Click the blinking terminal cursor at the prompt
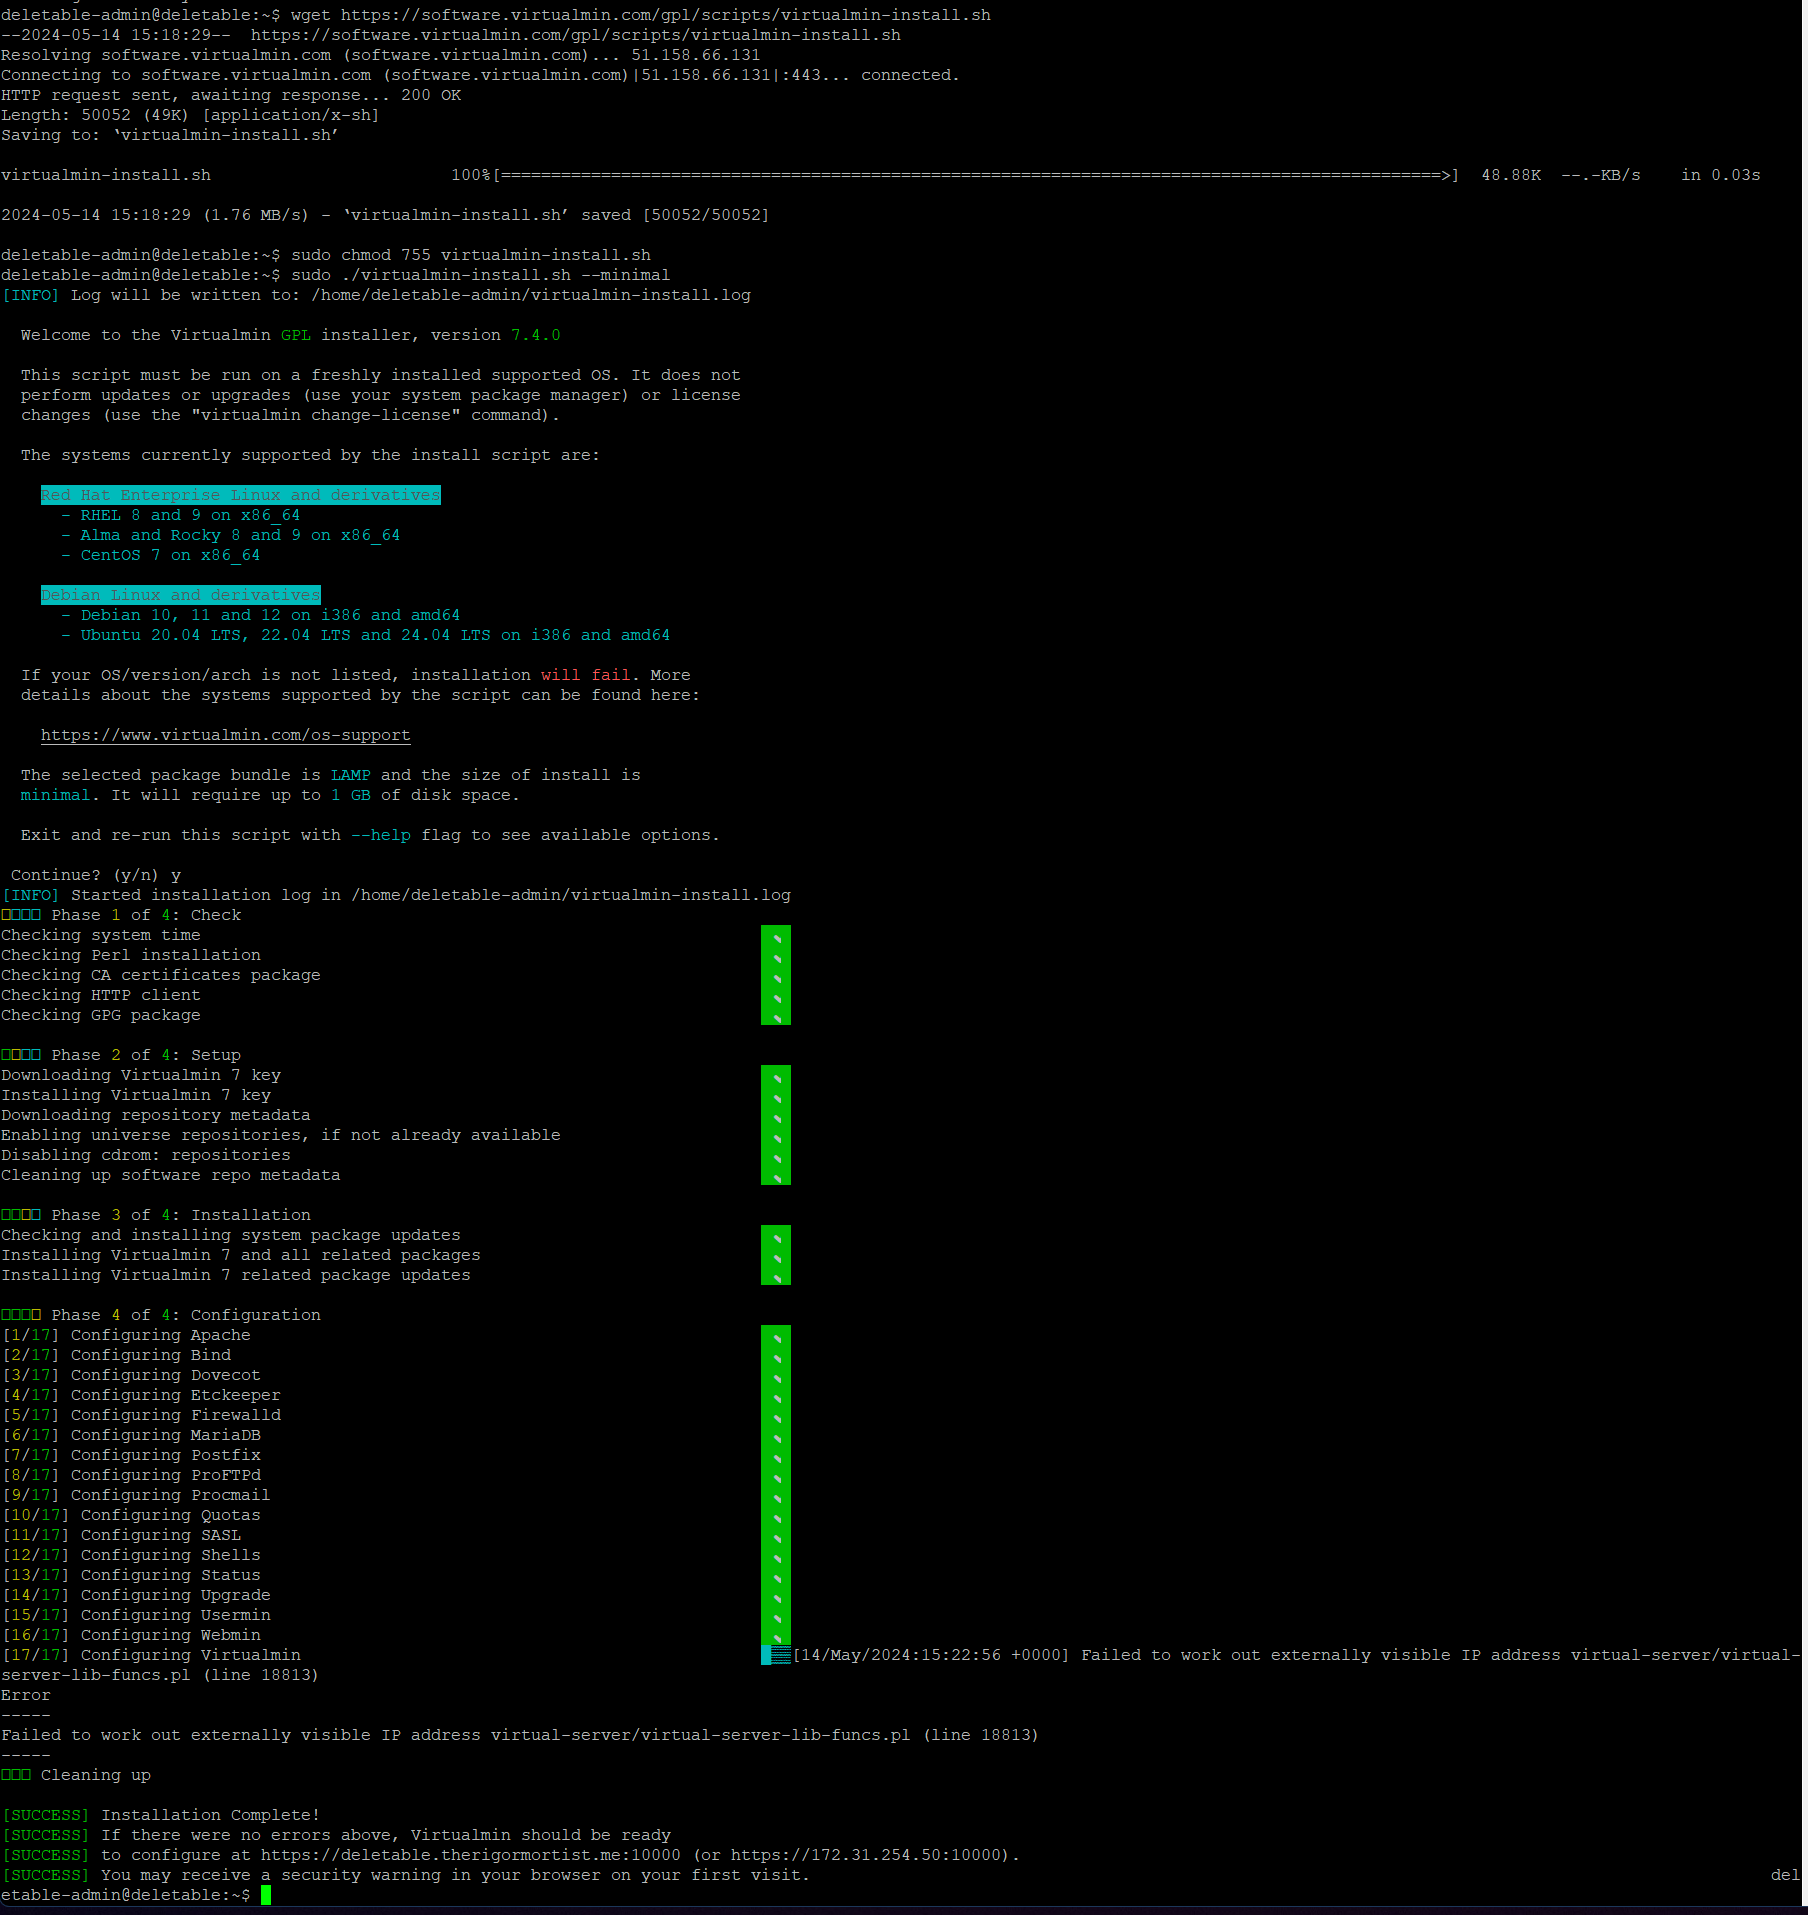 pyautogui.click(x=267, y=1894)
